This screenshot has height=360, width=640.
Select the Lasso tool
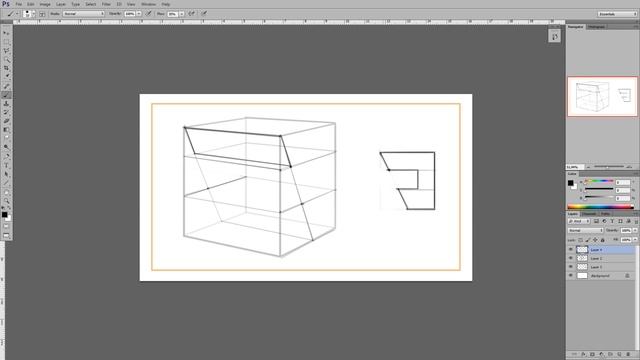click(6, 51)
